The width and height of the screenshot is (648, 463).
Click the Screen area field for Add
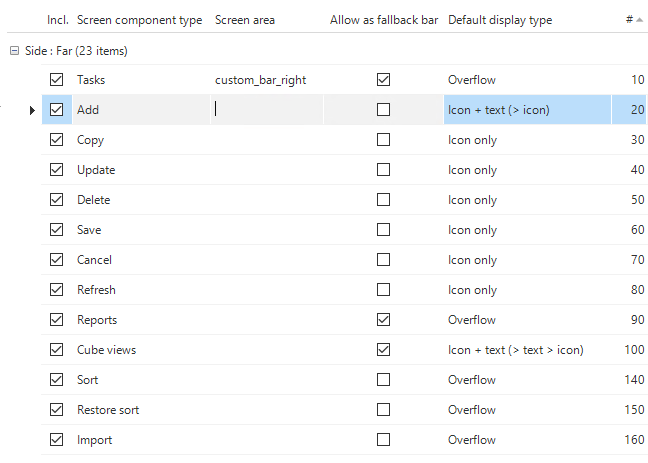267,110
